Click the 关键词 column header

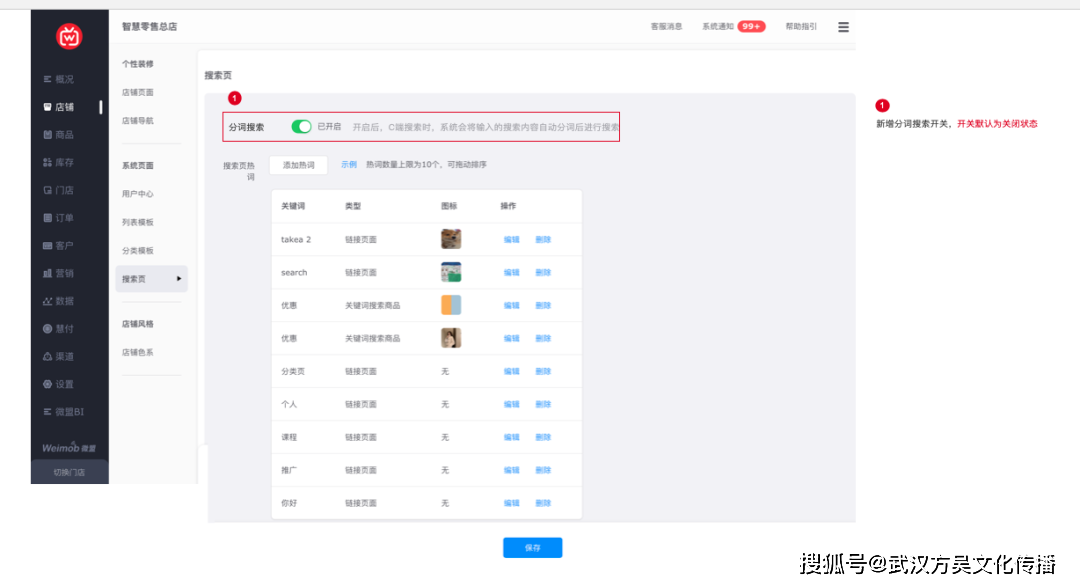coord(293,206)
